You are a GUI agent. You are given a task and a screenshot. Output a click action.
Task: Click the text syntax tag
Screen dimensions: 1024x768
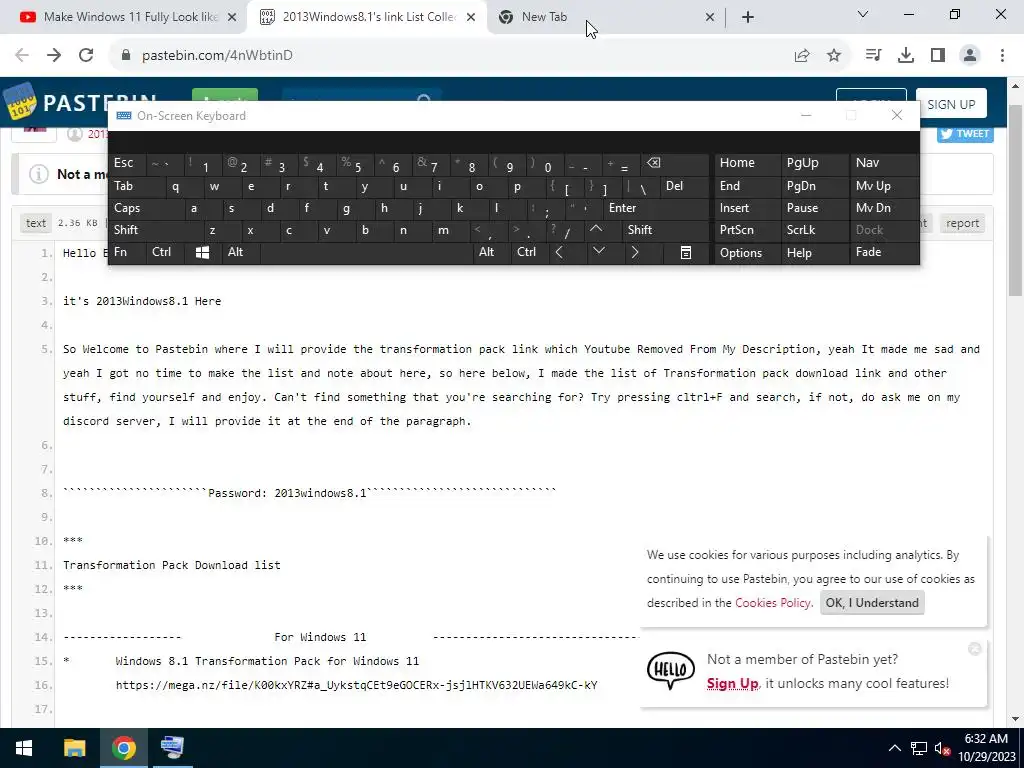(x=36, y=223)
